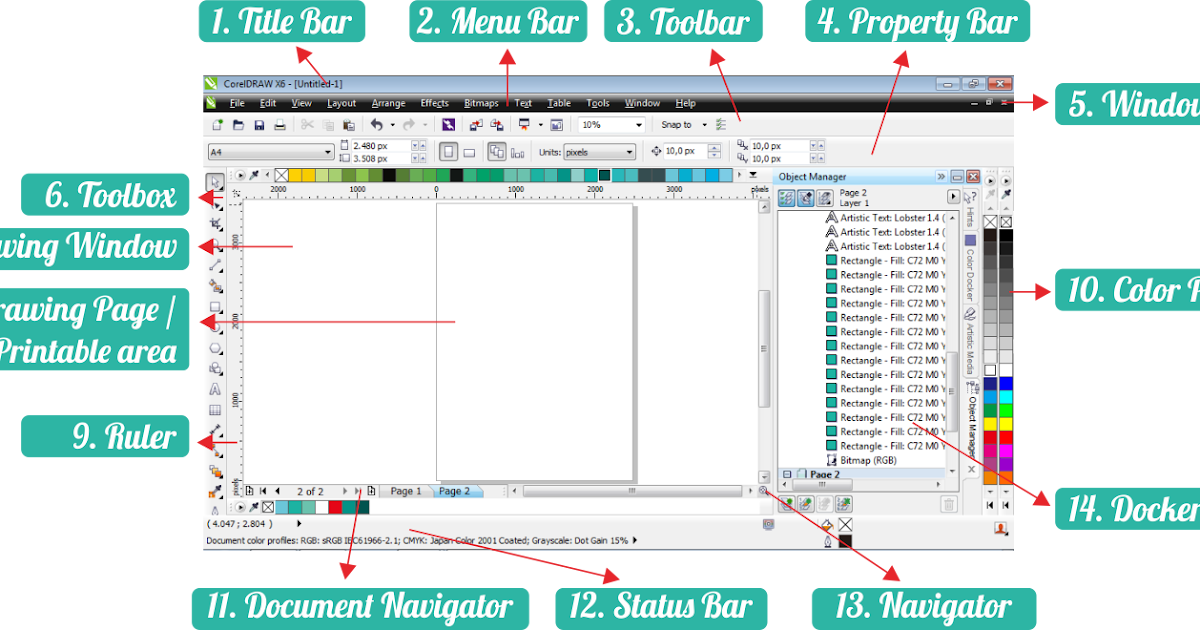
Task: Switch to the Page 1 tab
Action: pos(405,491)
